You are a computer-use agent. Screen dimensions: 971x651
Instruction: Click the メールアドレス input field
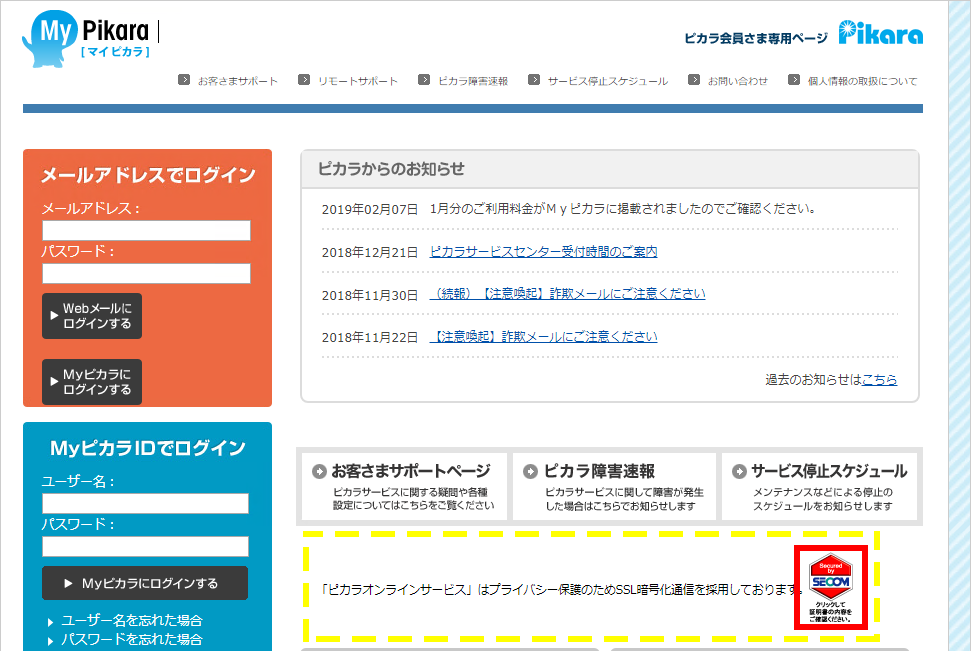click(146, 230)
